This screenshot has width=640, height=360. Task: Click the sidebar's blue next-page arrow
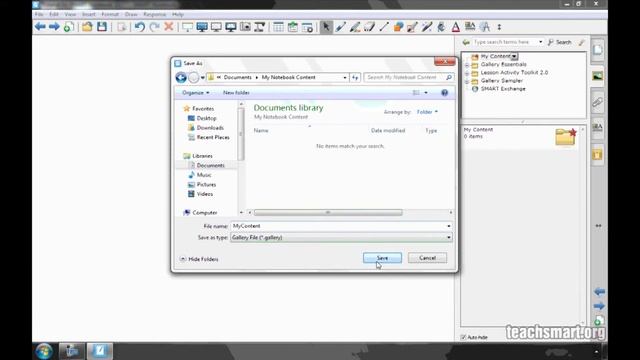[x=599, y=306]
